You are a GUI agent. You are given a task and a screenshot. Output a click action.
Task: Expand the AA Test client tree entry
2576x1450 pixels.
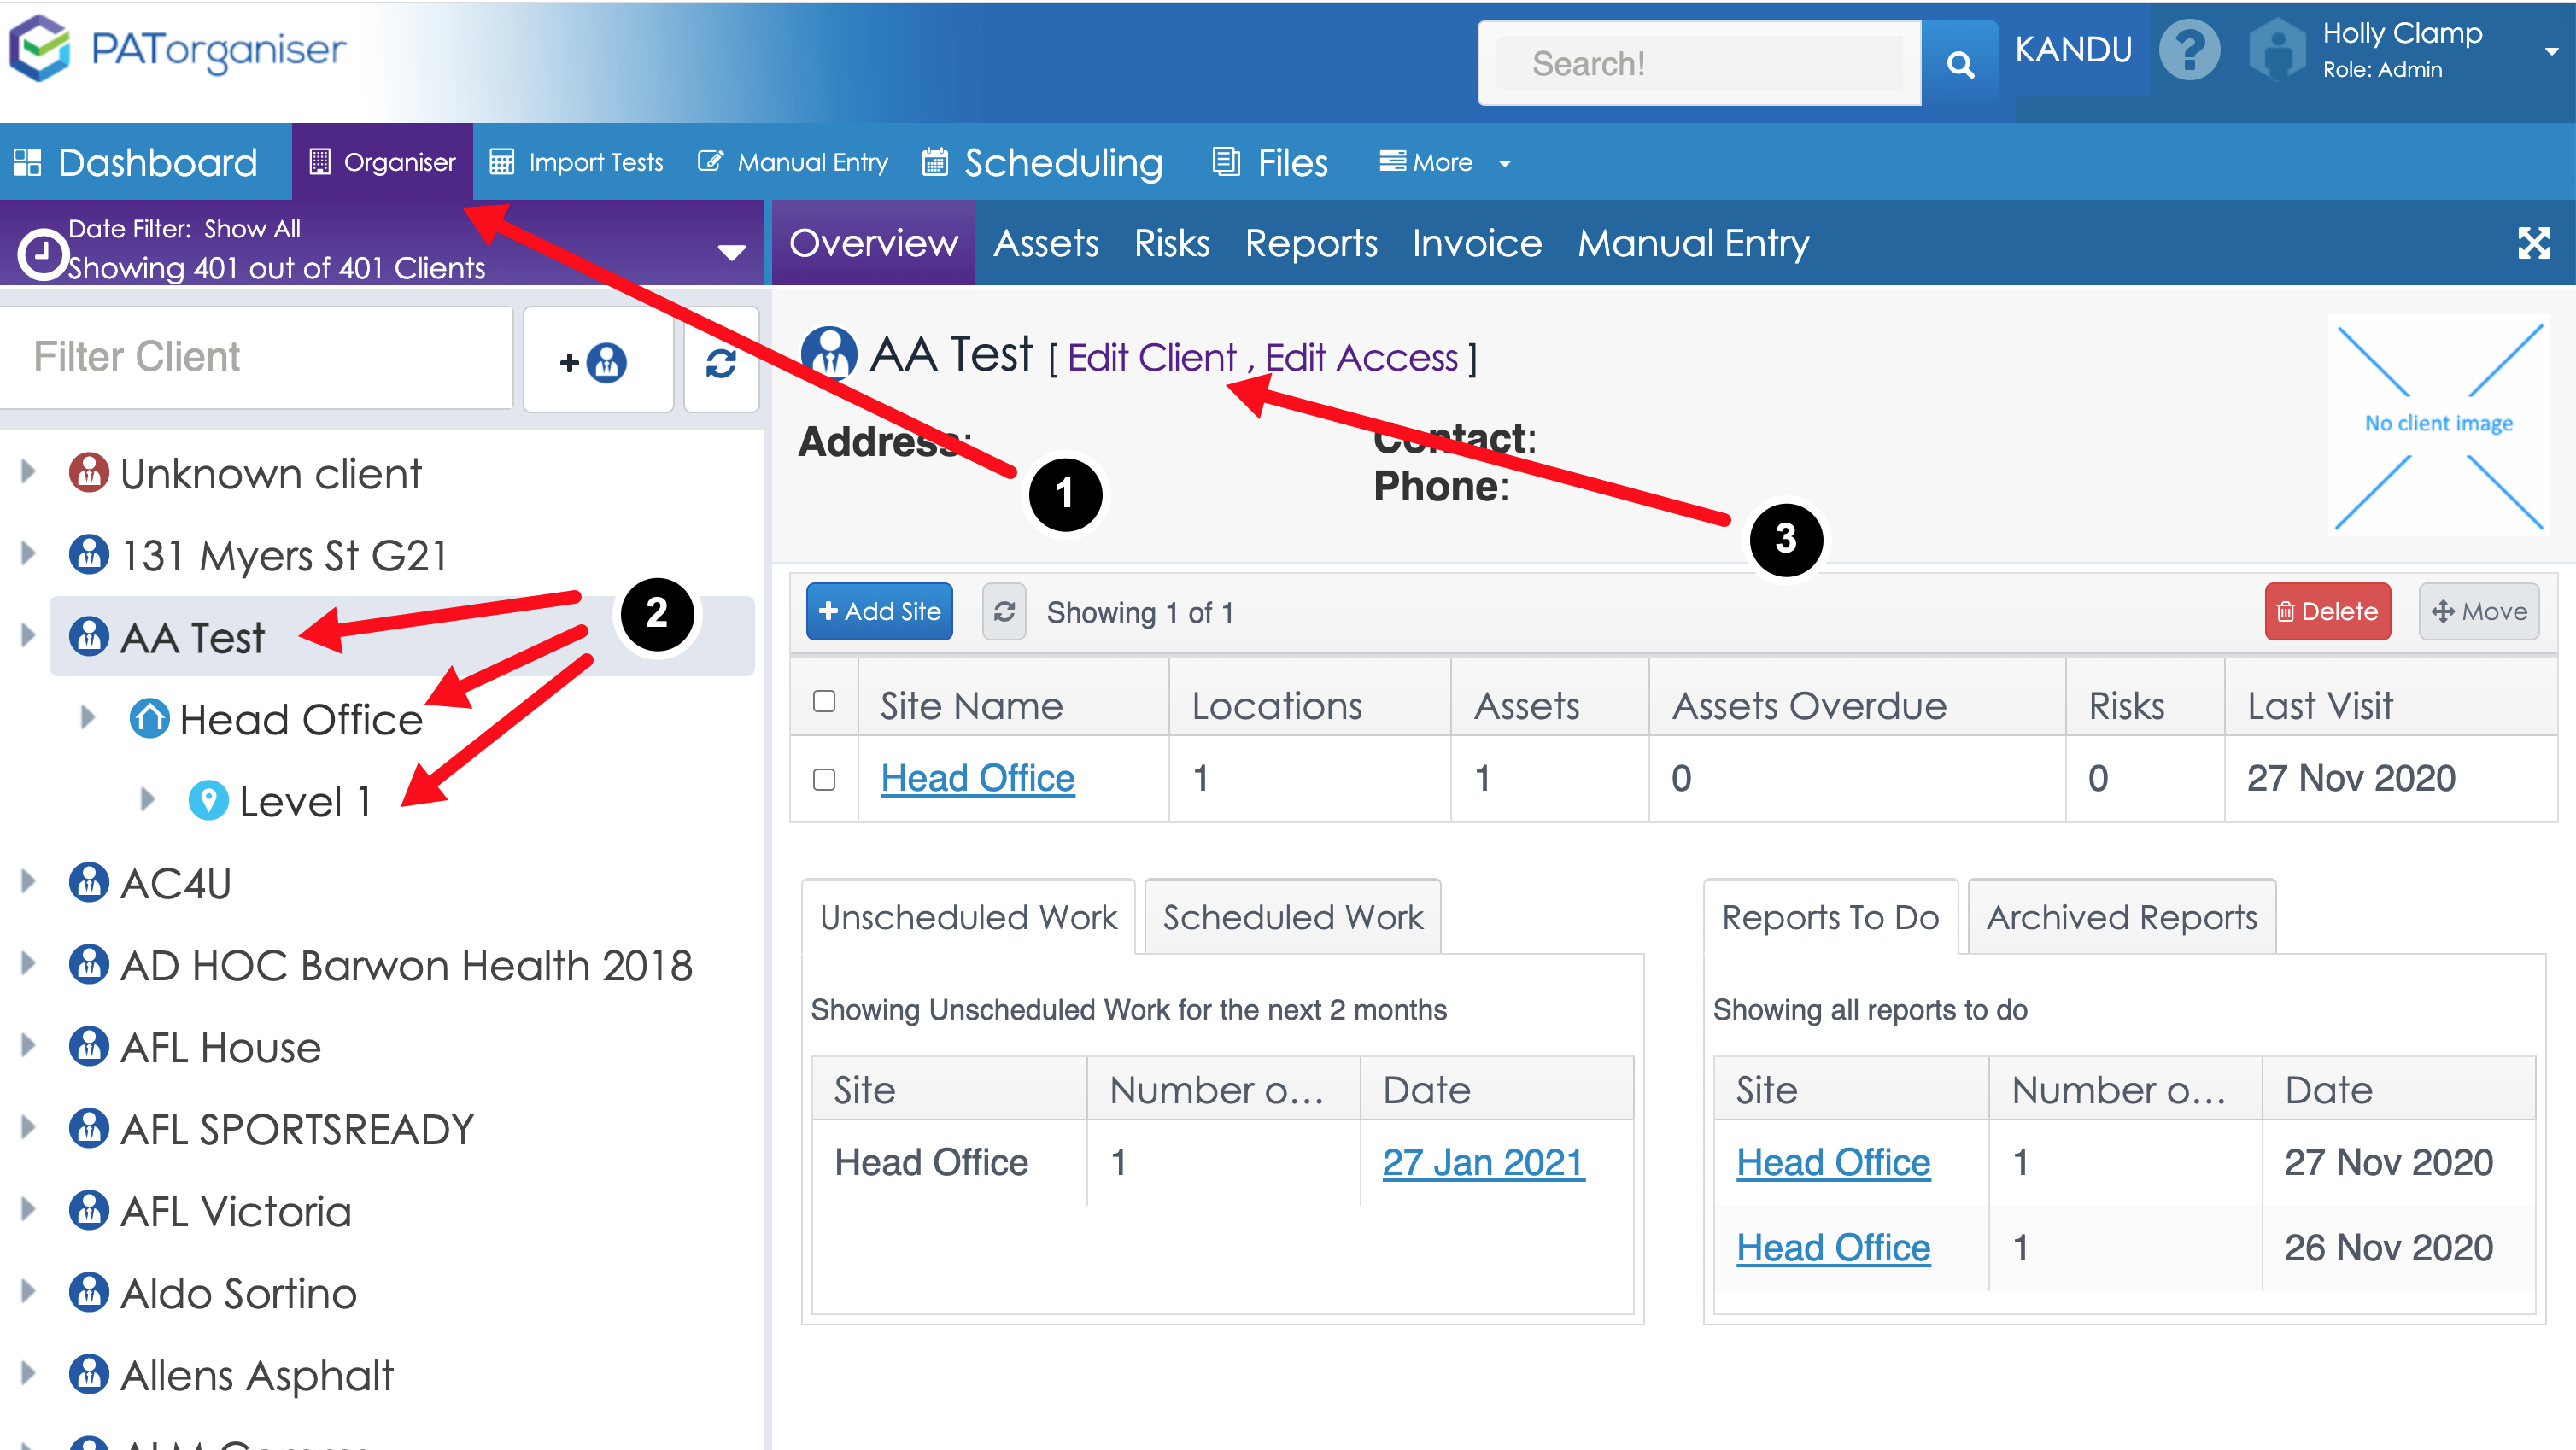(x=27, y=636)
